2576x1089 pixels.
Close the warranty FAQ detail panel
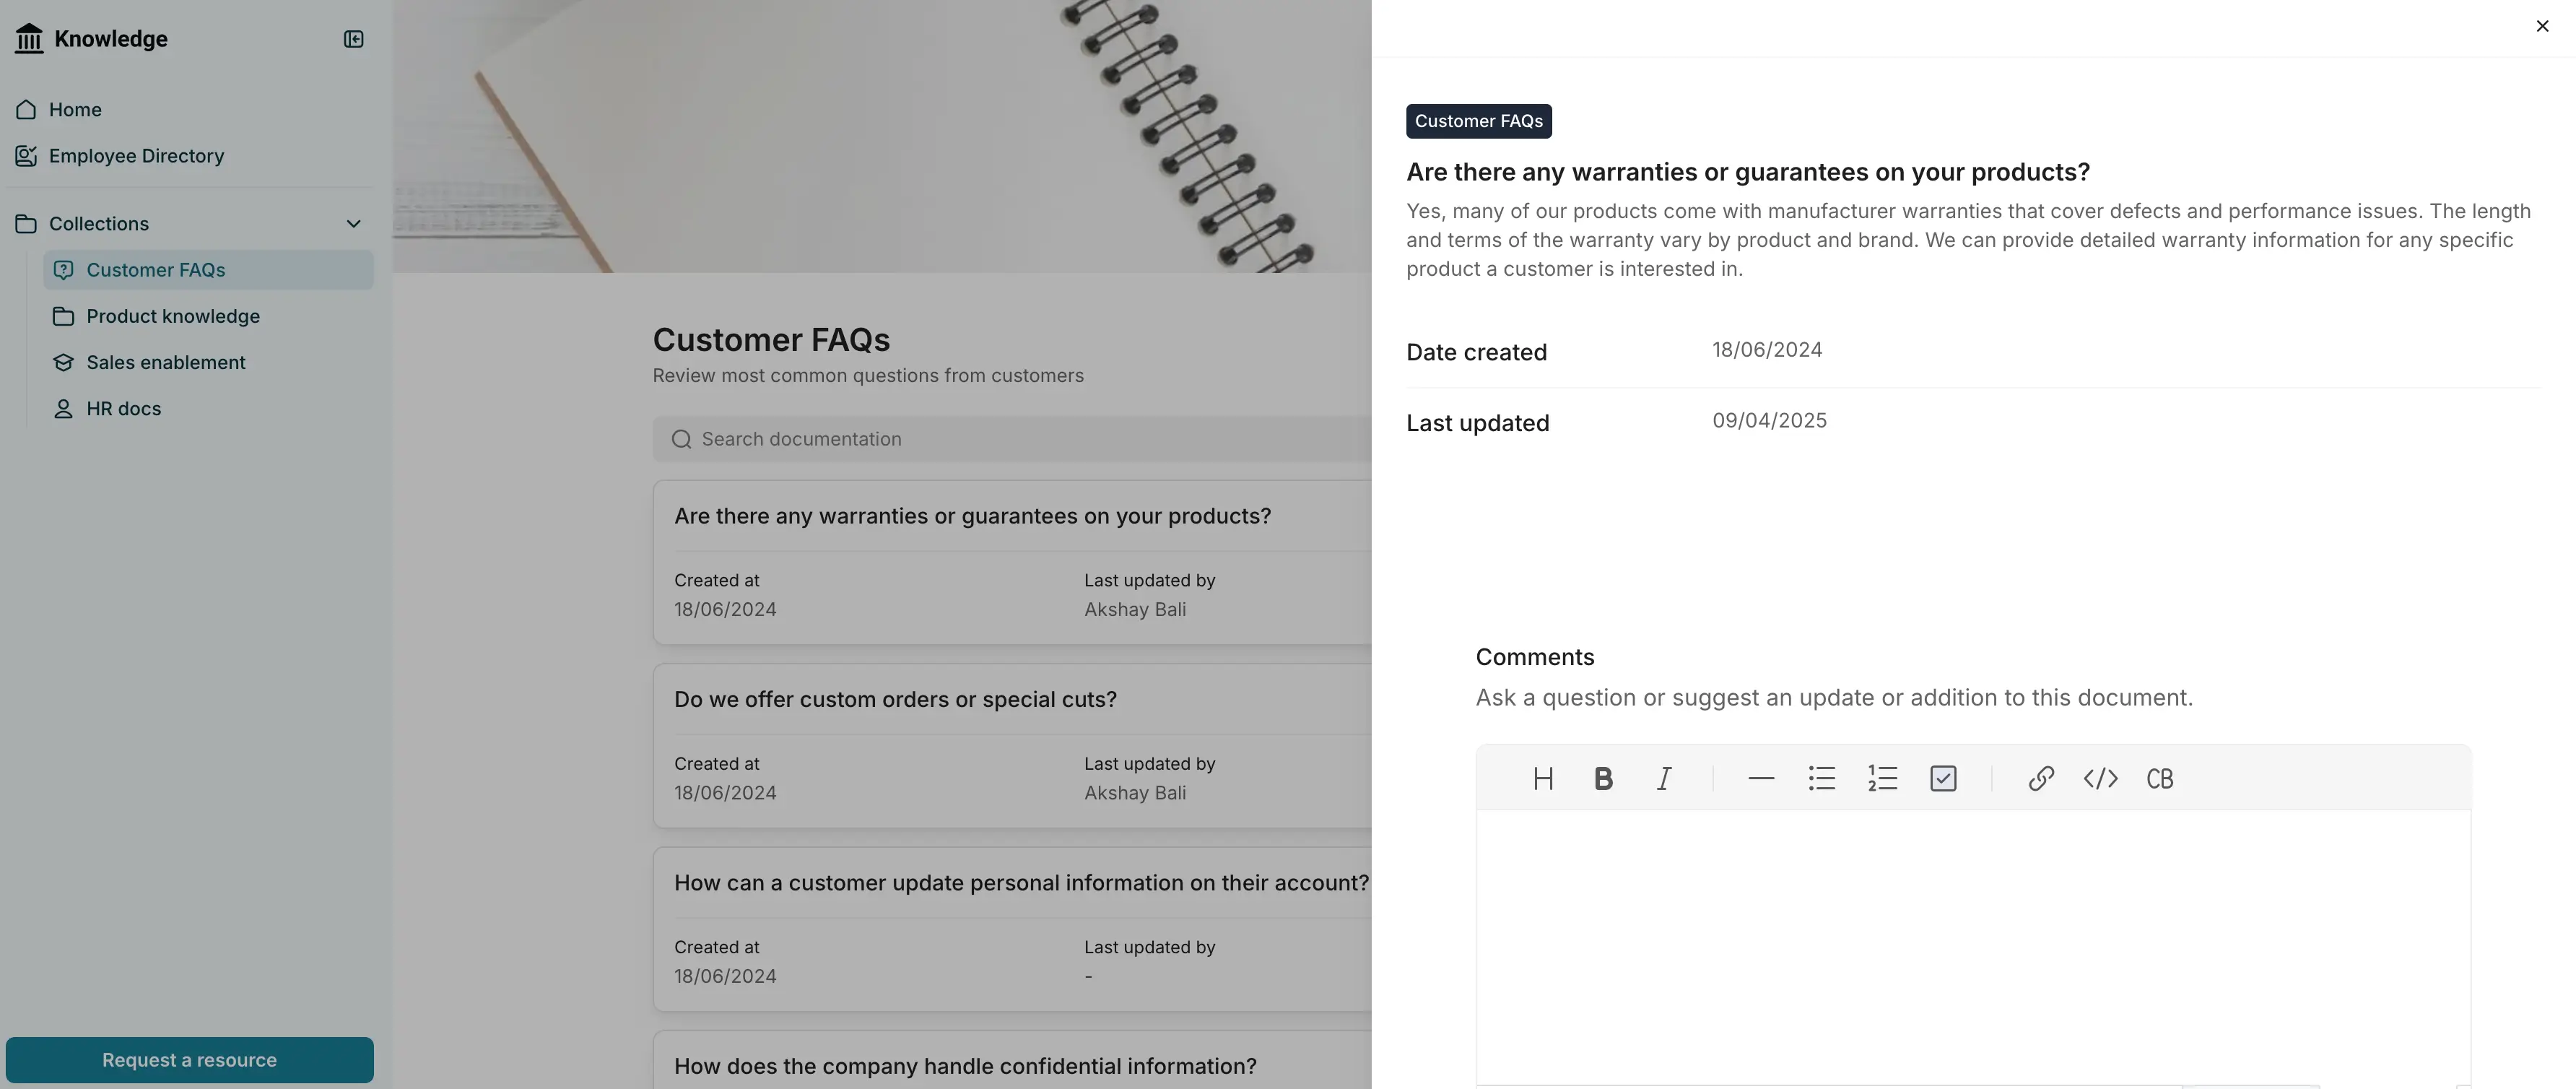2542,26
